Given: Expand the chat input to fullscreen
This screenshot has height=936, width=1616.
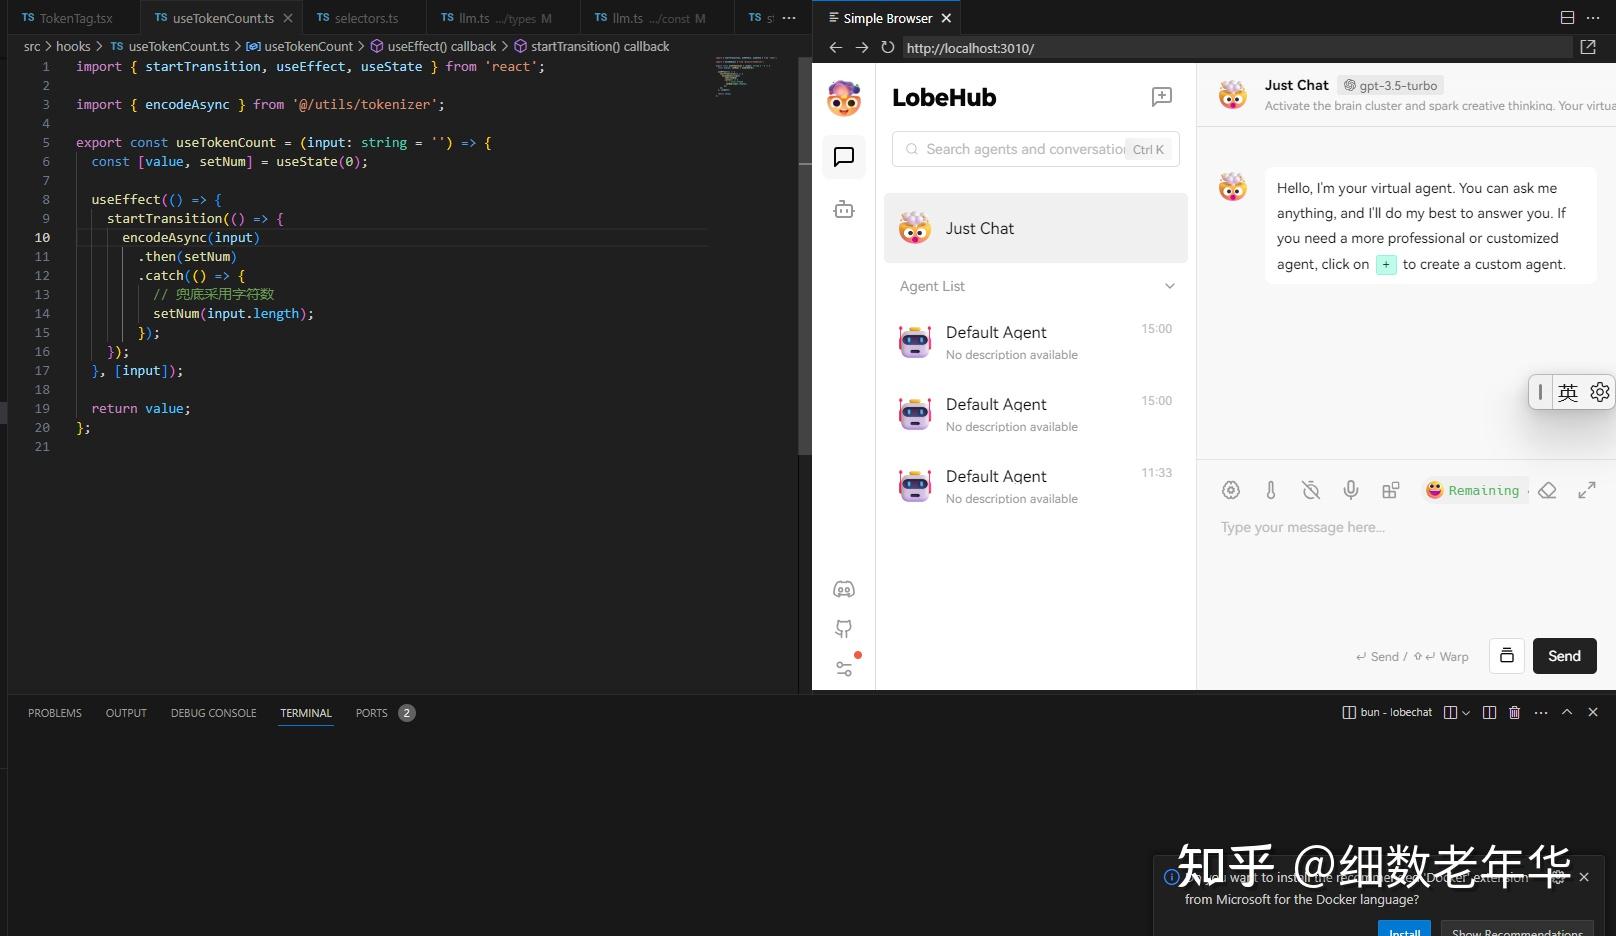Looking at the screenshot, I should point(1588,490).
